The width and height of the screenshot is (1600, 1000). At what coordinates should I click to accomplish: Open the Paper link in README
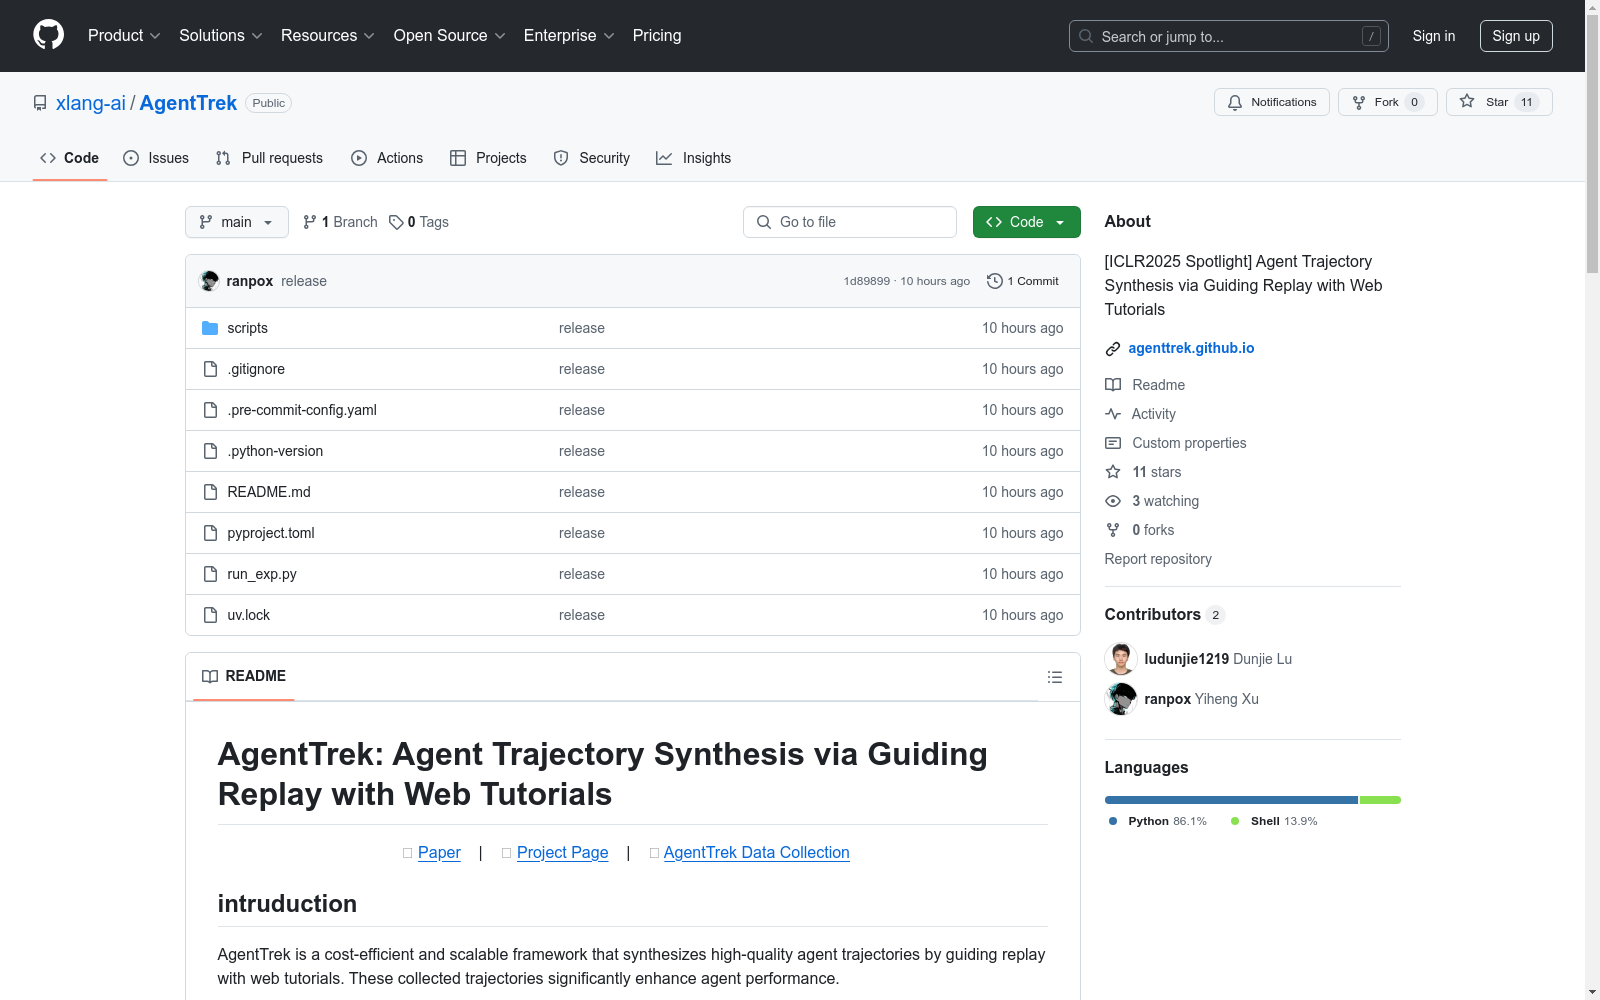439,852
